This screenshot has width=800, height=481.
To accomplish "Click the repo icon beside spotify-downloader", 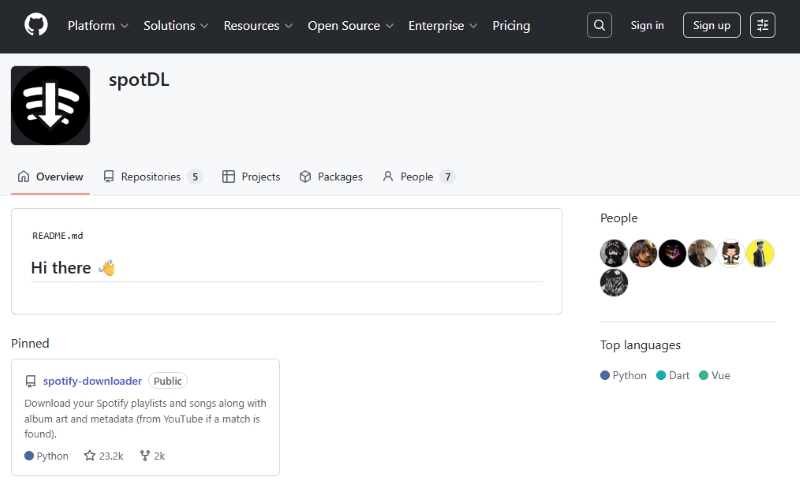I will [x=31, y=381].
